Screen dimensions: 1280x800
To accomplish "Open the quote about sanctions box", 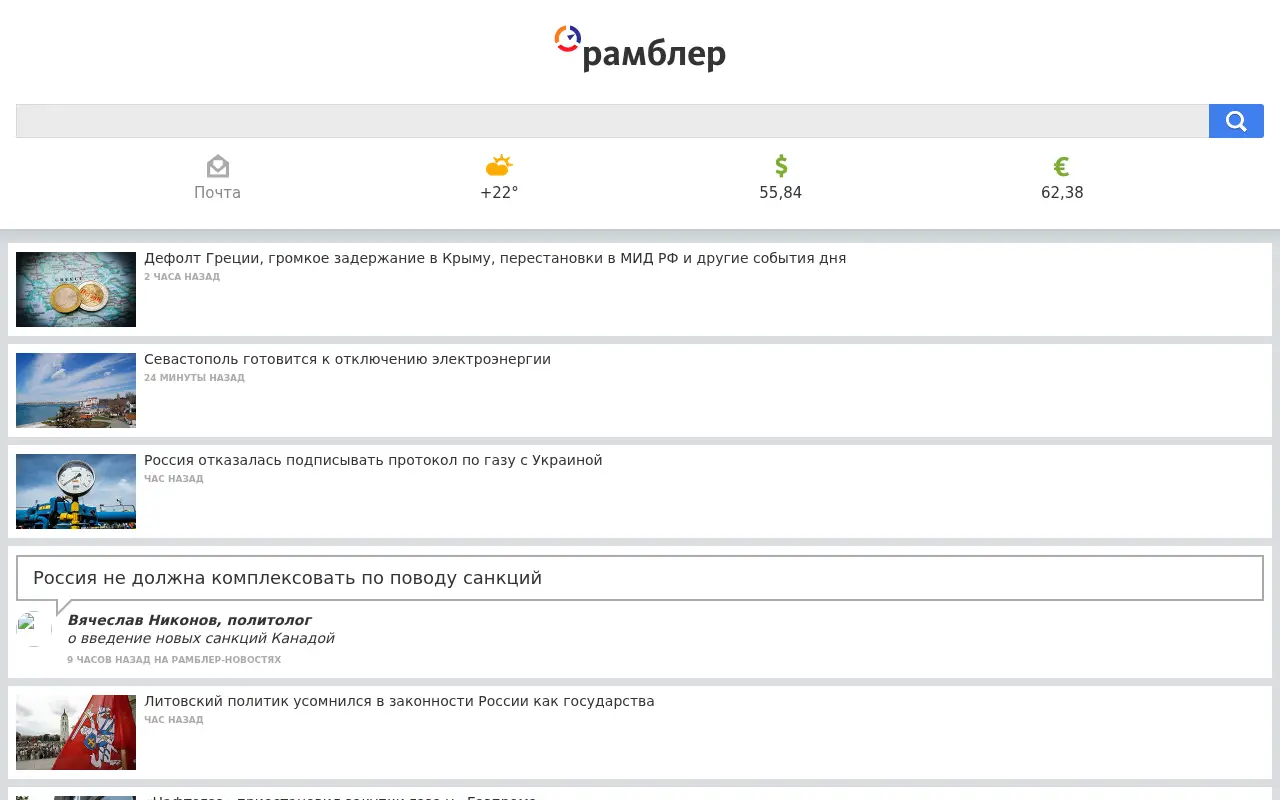I will (x=640, y=578).
